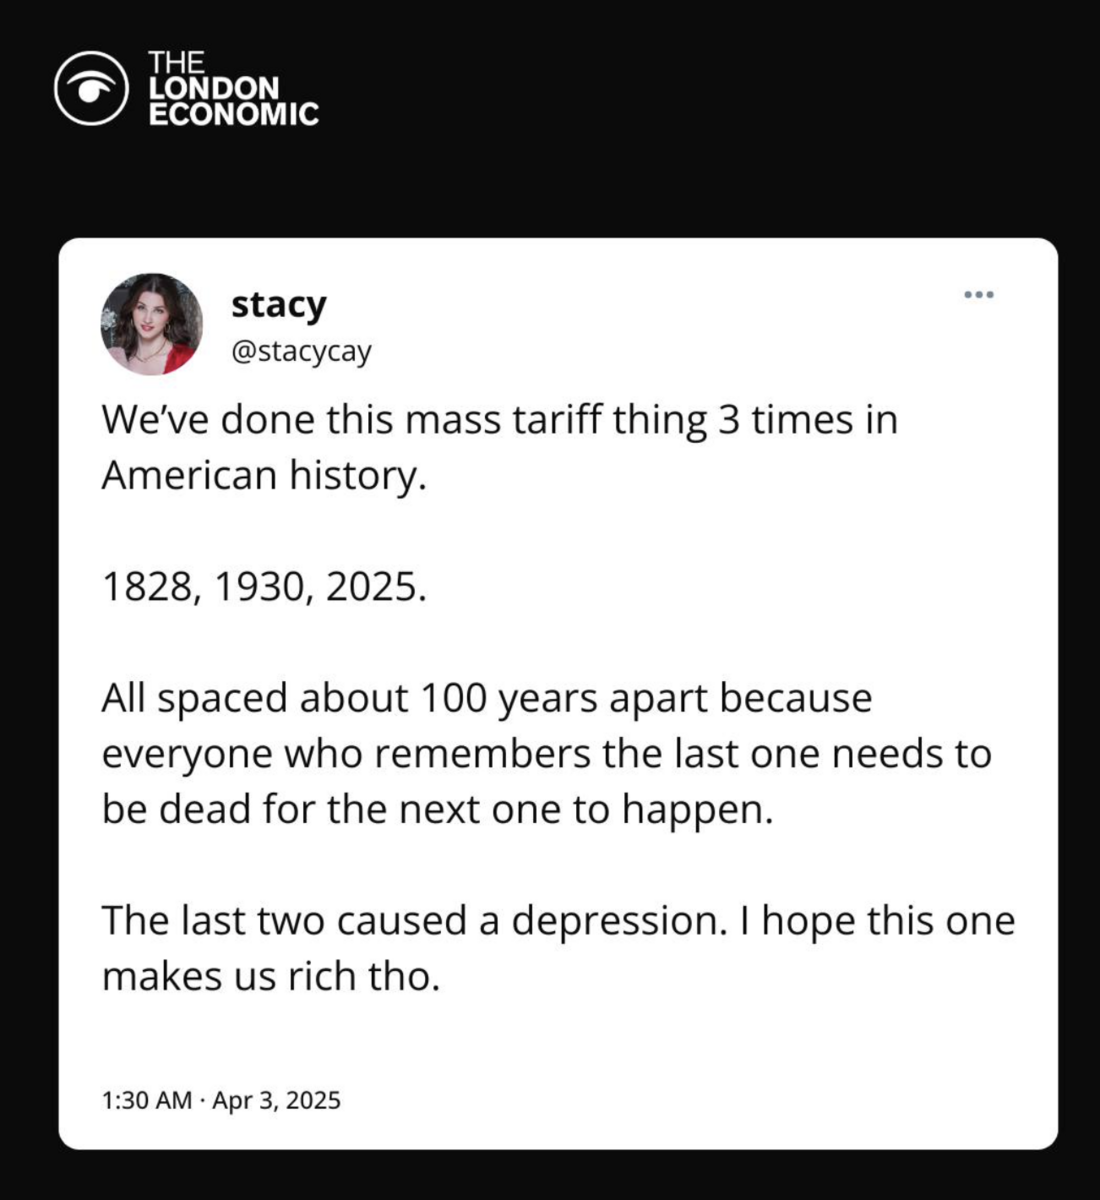Click the word ECONOMIC in the logo
Viewport: 1100px width, 1200px height.
point(234,114)
